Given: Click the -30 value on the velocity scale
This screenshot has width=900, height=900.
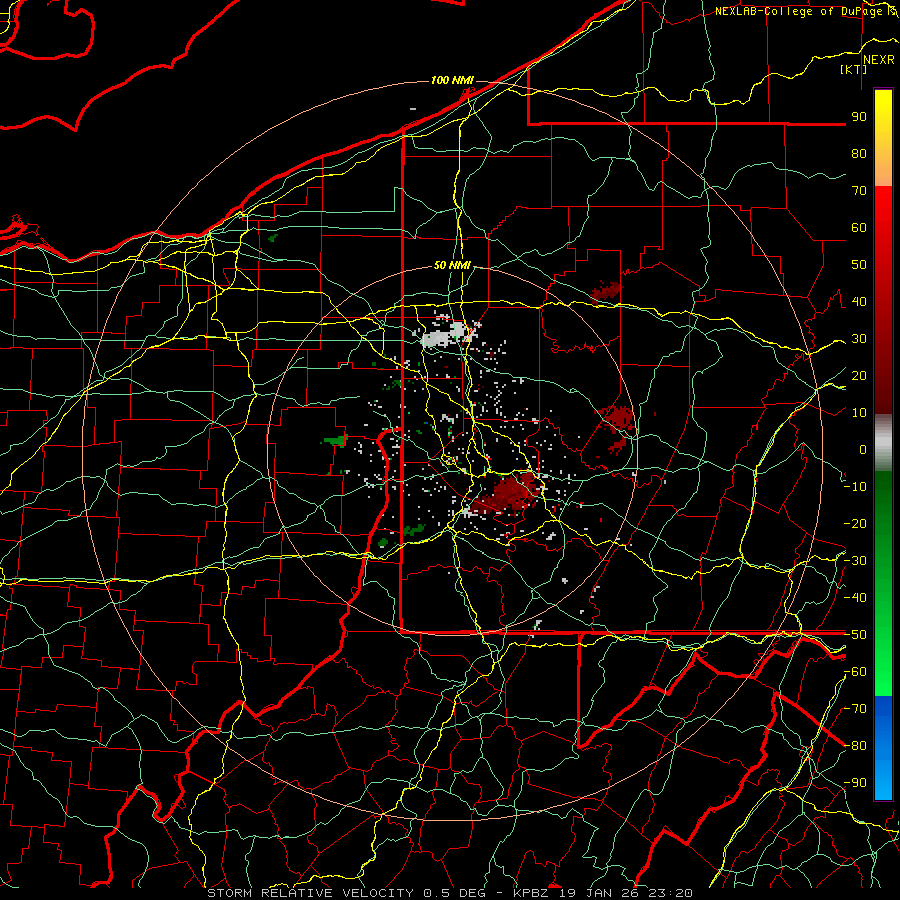Looking at the screenshot, I should click(x=855, y=561).
